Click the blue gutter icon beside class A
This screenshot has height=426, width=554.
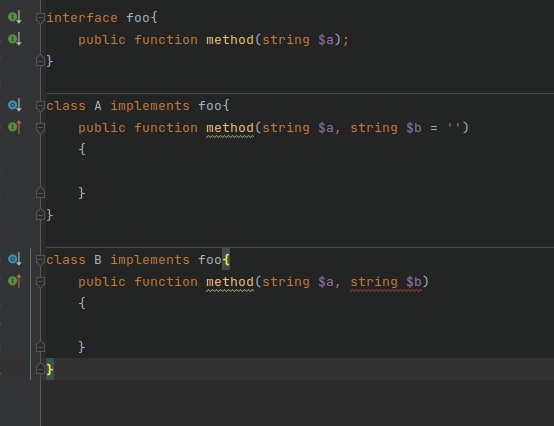[x=15, y=105]
